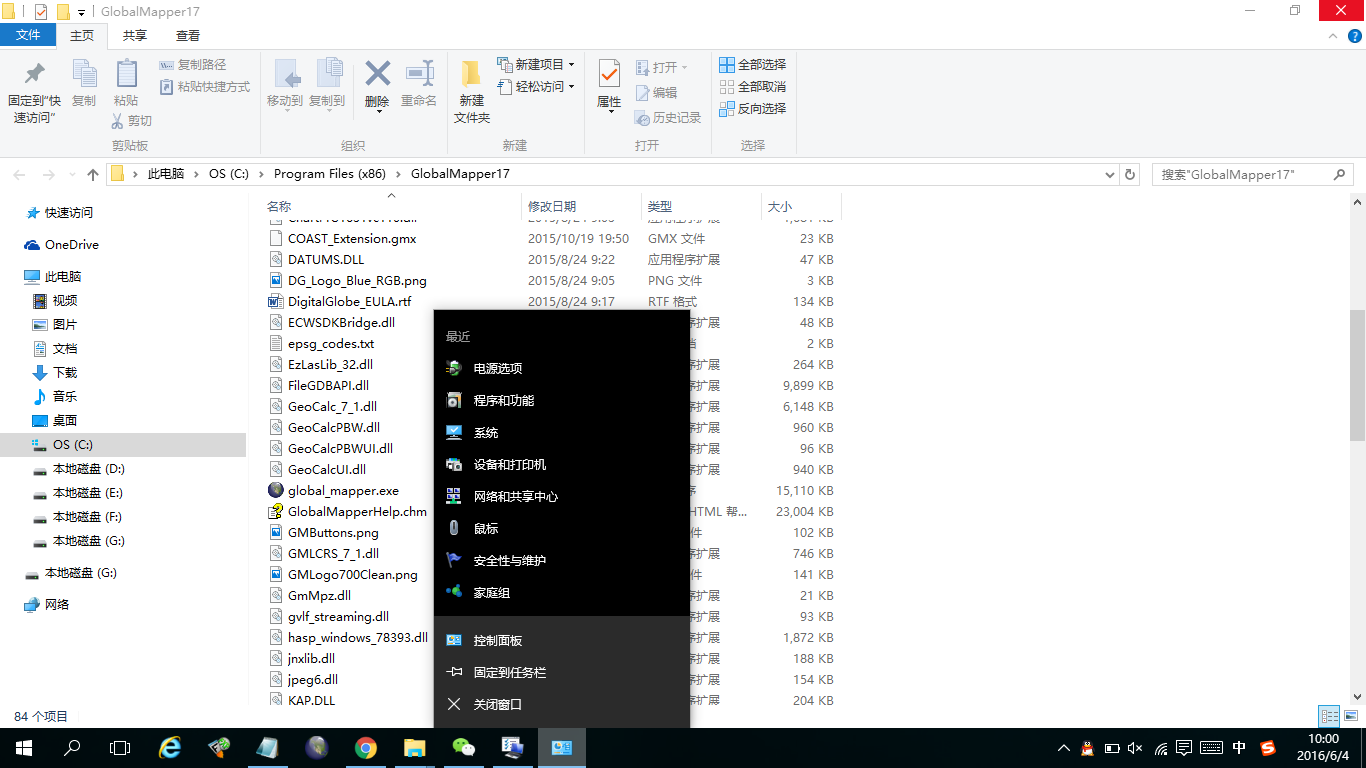Click the Pin to Quick access pushpin icon
Image resolution: width=1366 pixels, height=768 pixels.
coord(35,73)
